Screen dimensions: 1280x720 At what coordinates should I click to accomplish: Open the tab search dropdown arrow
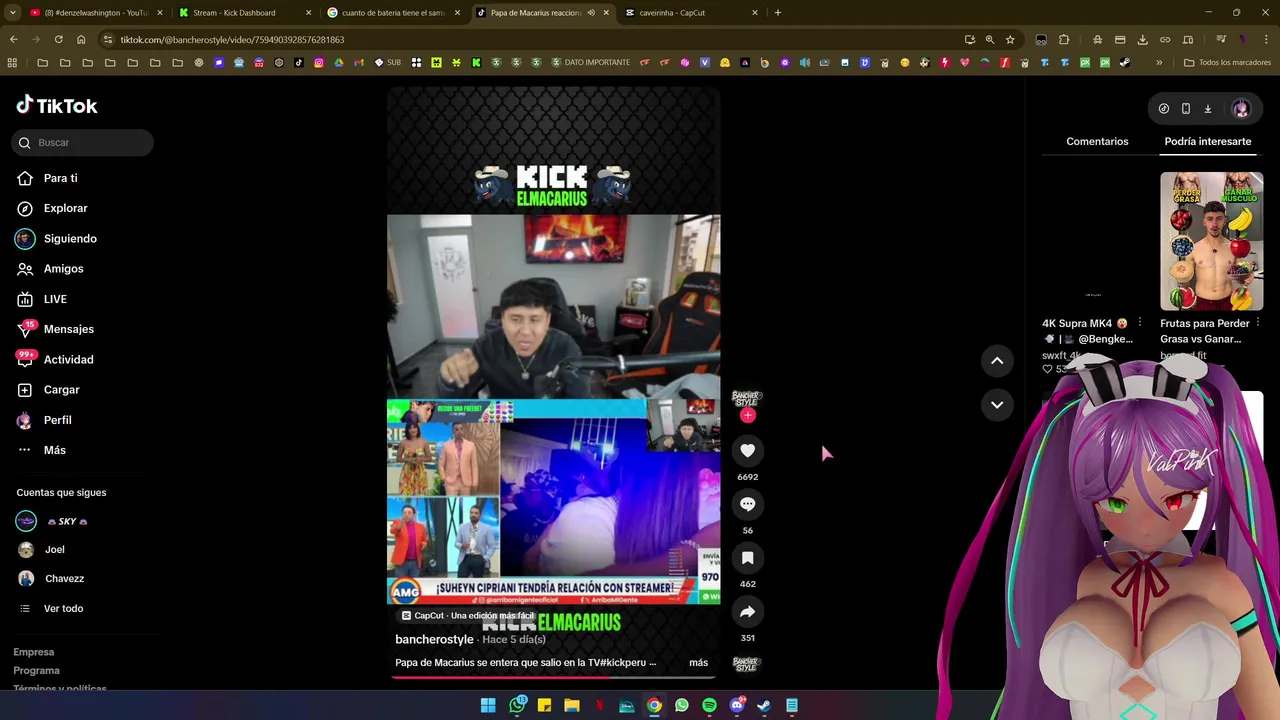pyautogui.click(x=12, y=13)
